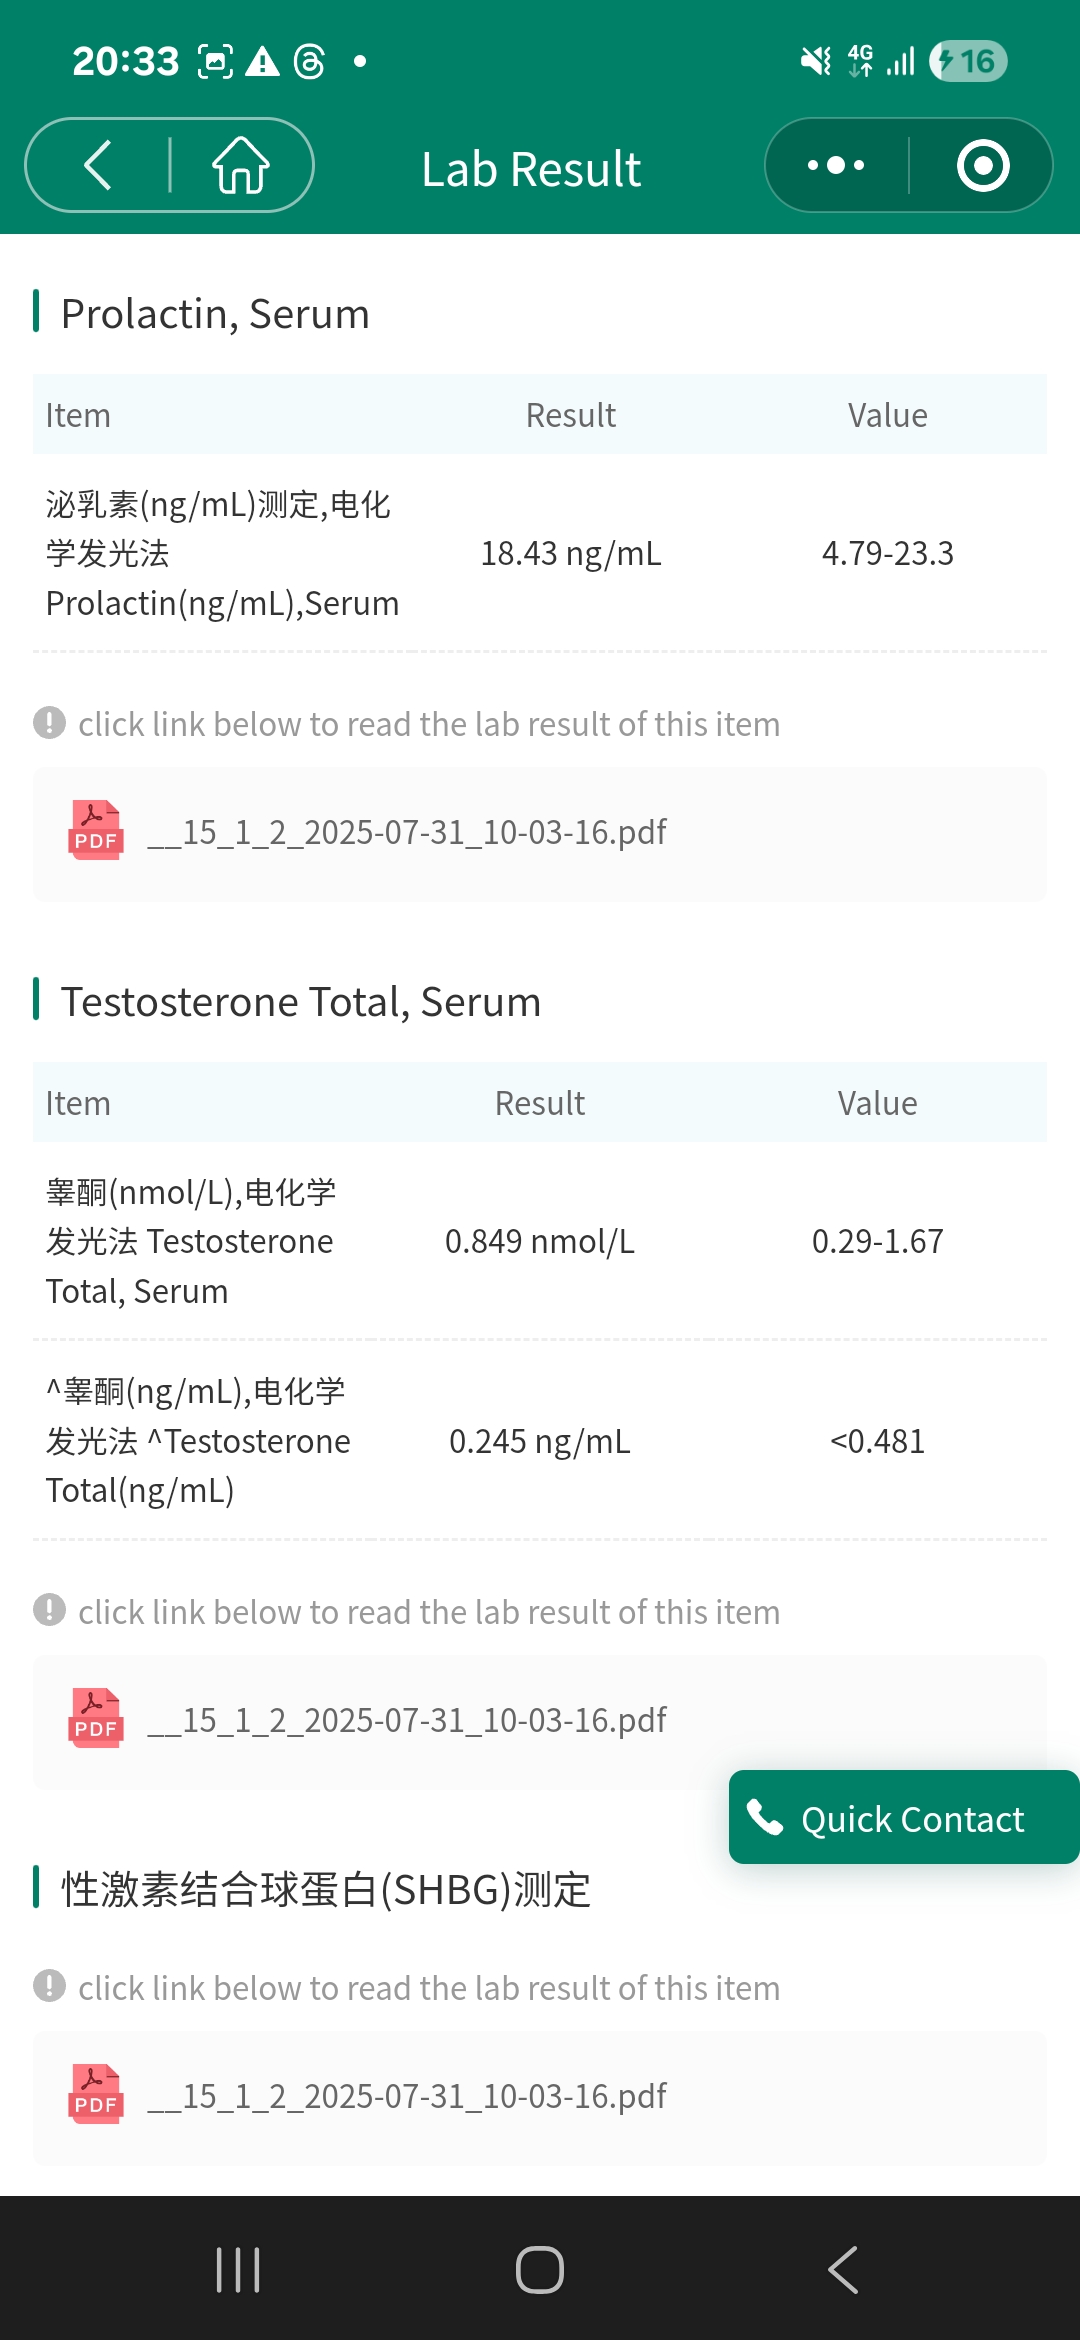
Task: Tap the back arrow in header
Action: tap(98, 165)
